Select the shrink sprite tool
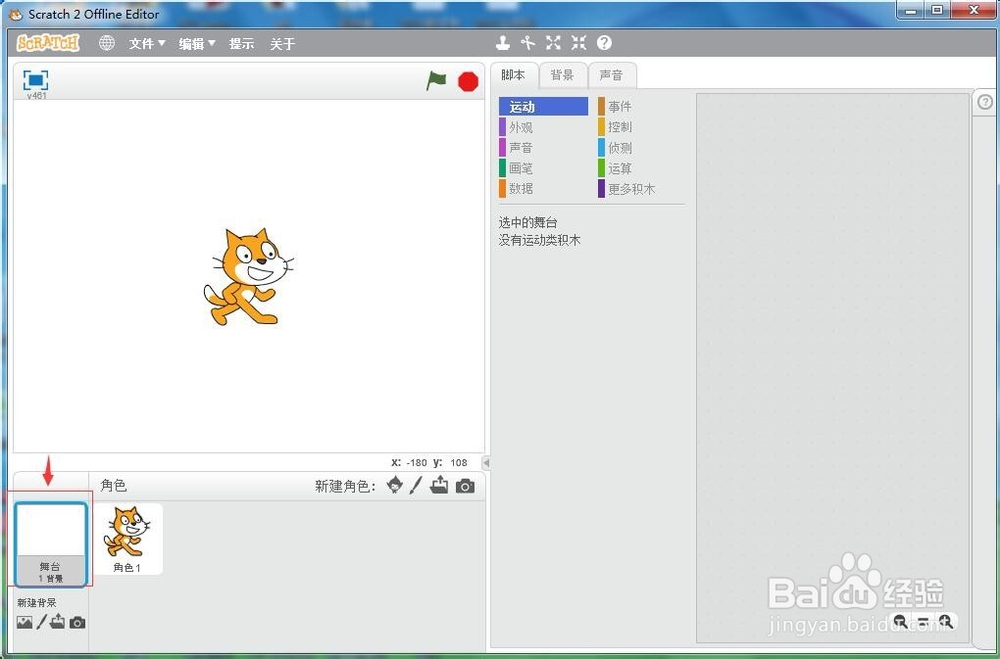Viewport: 1000px width, 659px height. click(578, 43)
